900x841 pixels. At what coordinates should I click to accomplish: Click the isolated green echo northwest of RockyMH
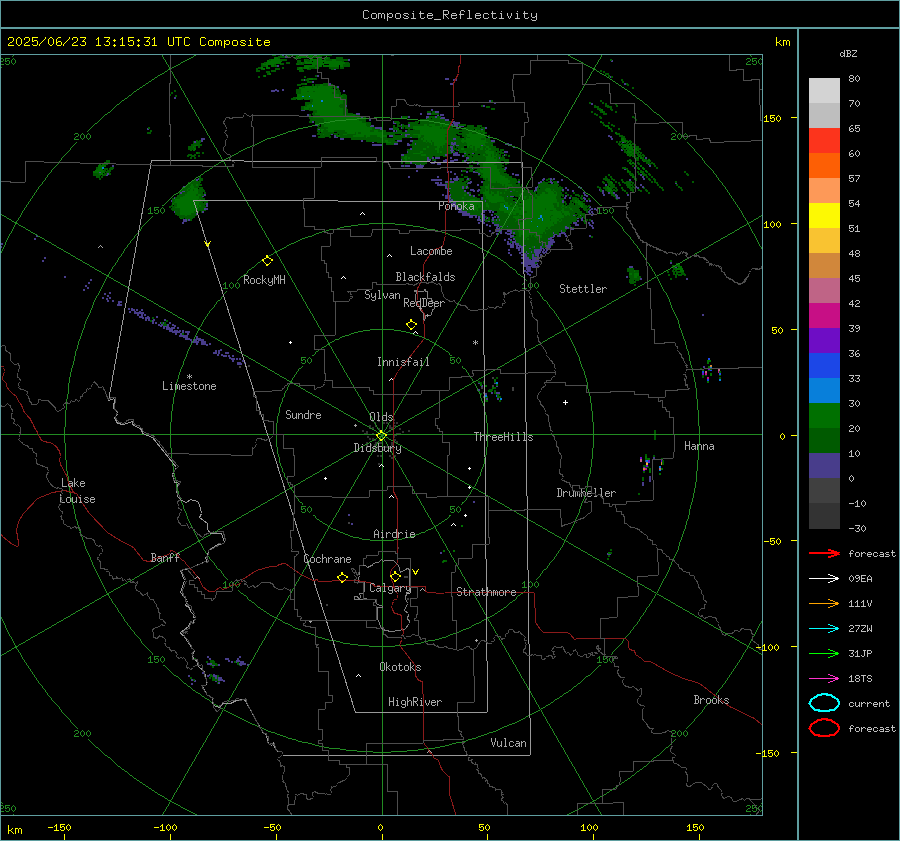188,199
